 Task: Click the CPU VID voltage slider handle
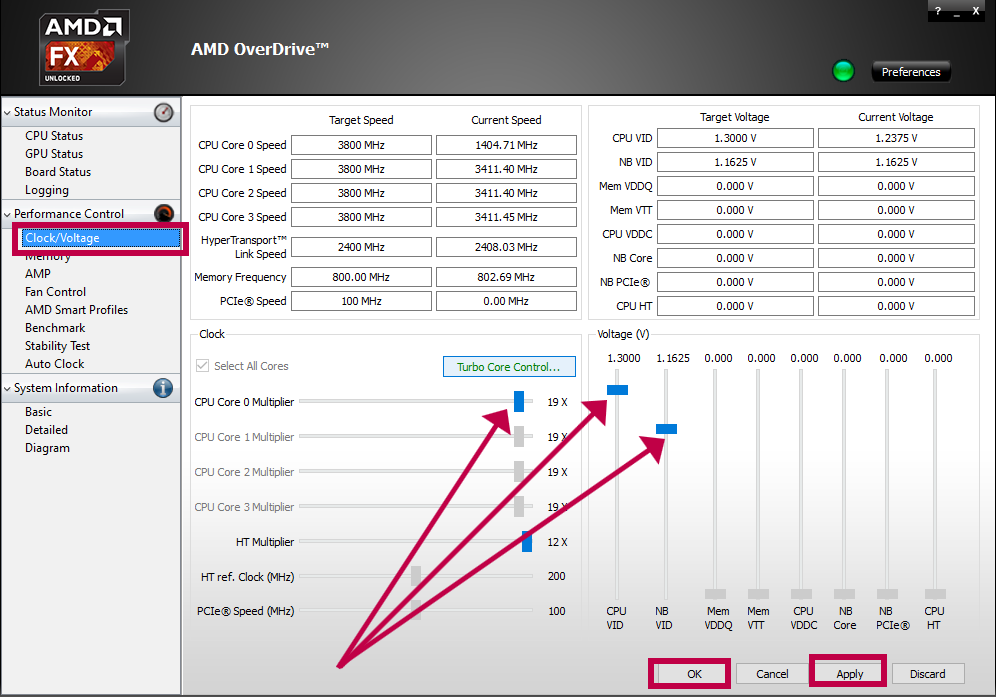[x=617, y=390]
